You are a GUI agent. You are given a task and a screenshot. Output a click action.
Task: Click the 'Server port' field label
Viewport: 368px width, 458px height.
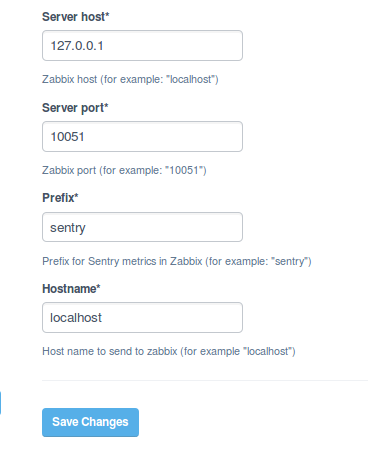pyautogui.click(x=75, y=108)
